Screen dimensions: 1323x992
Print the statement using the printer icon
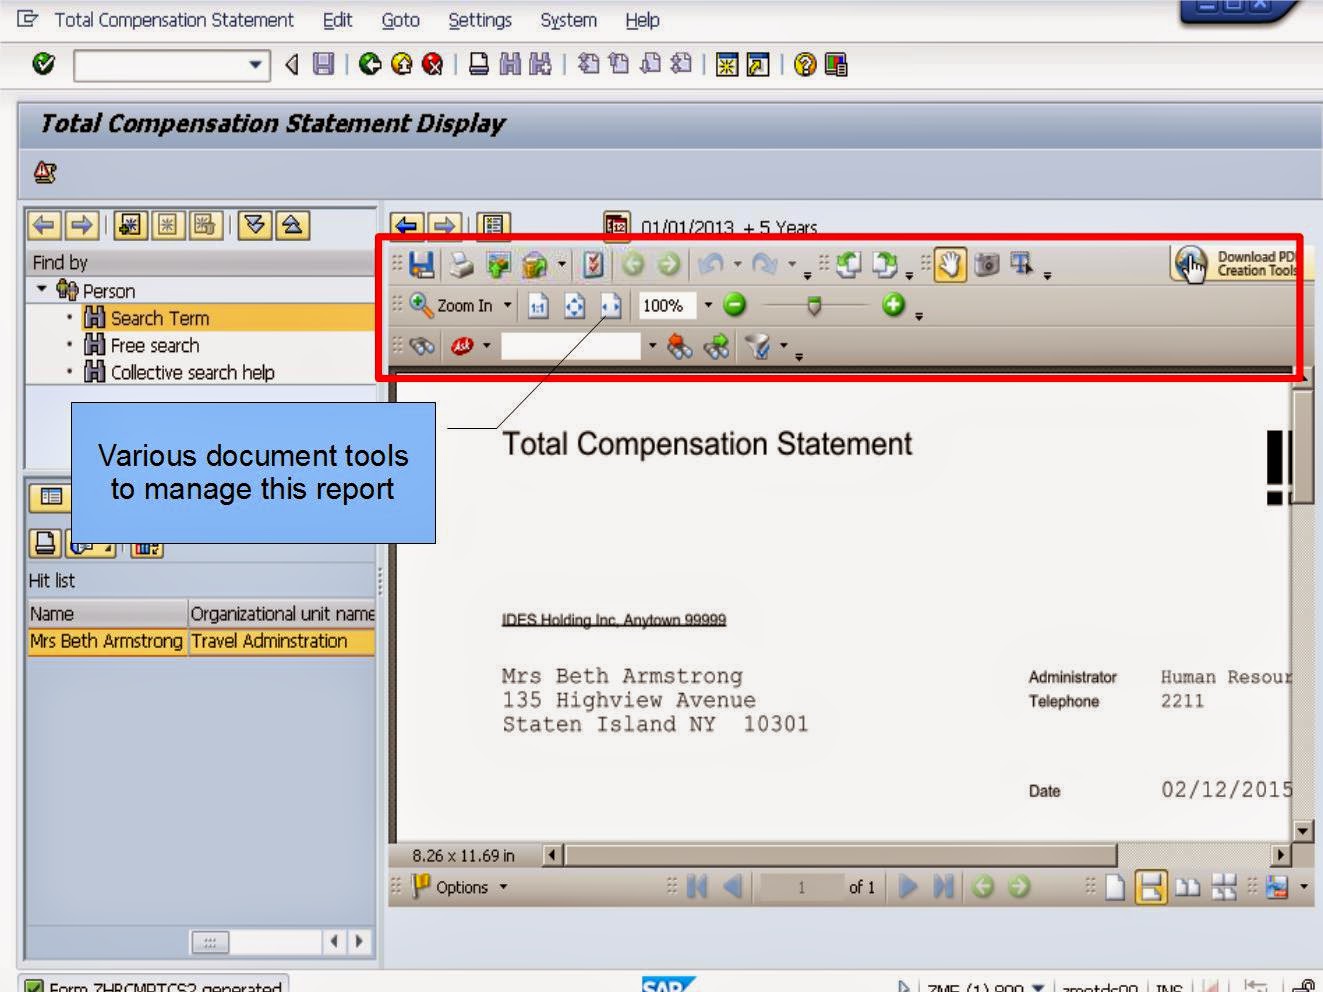457,264
